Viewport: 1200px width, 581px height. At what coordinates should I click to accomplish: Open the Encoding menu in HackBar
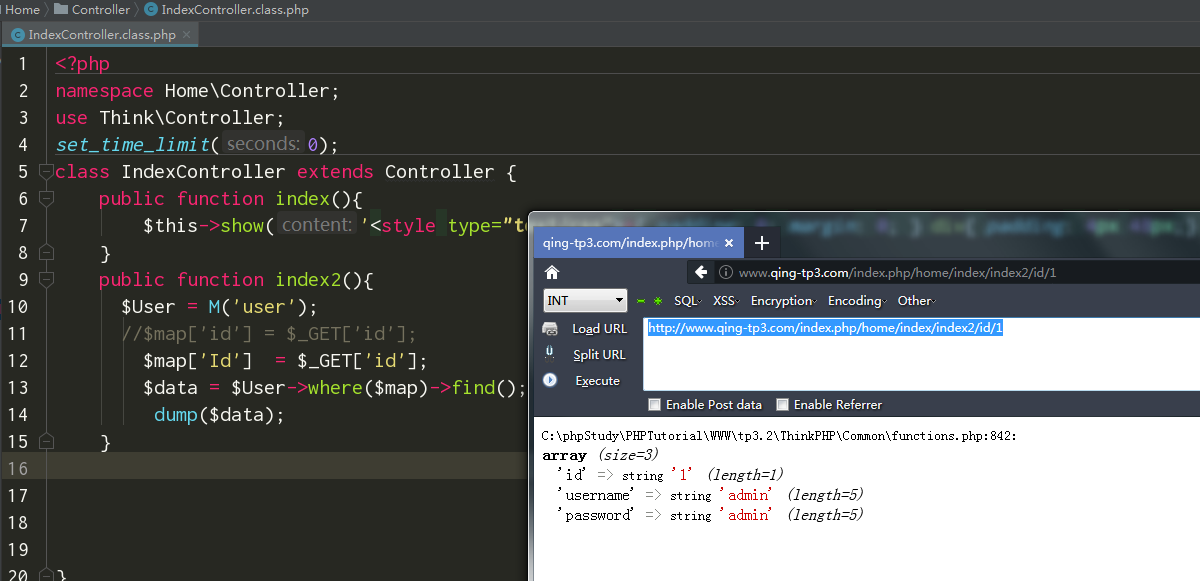(857, 301)
